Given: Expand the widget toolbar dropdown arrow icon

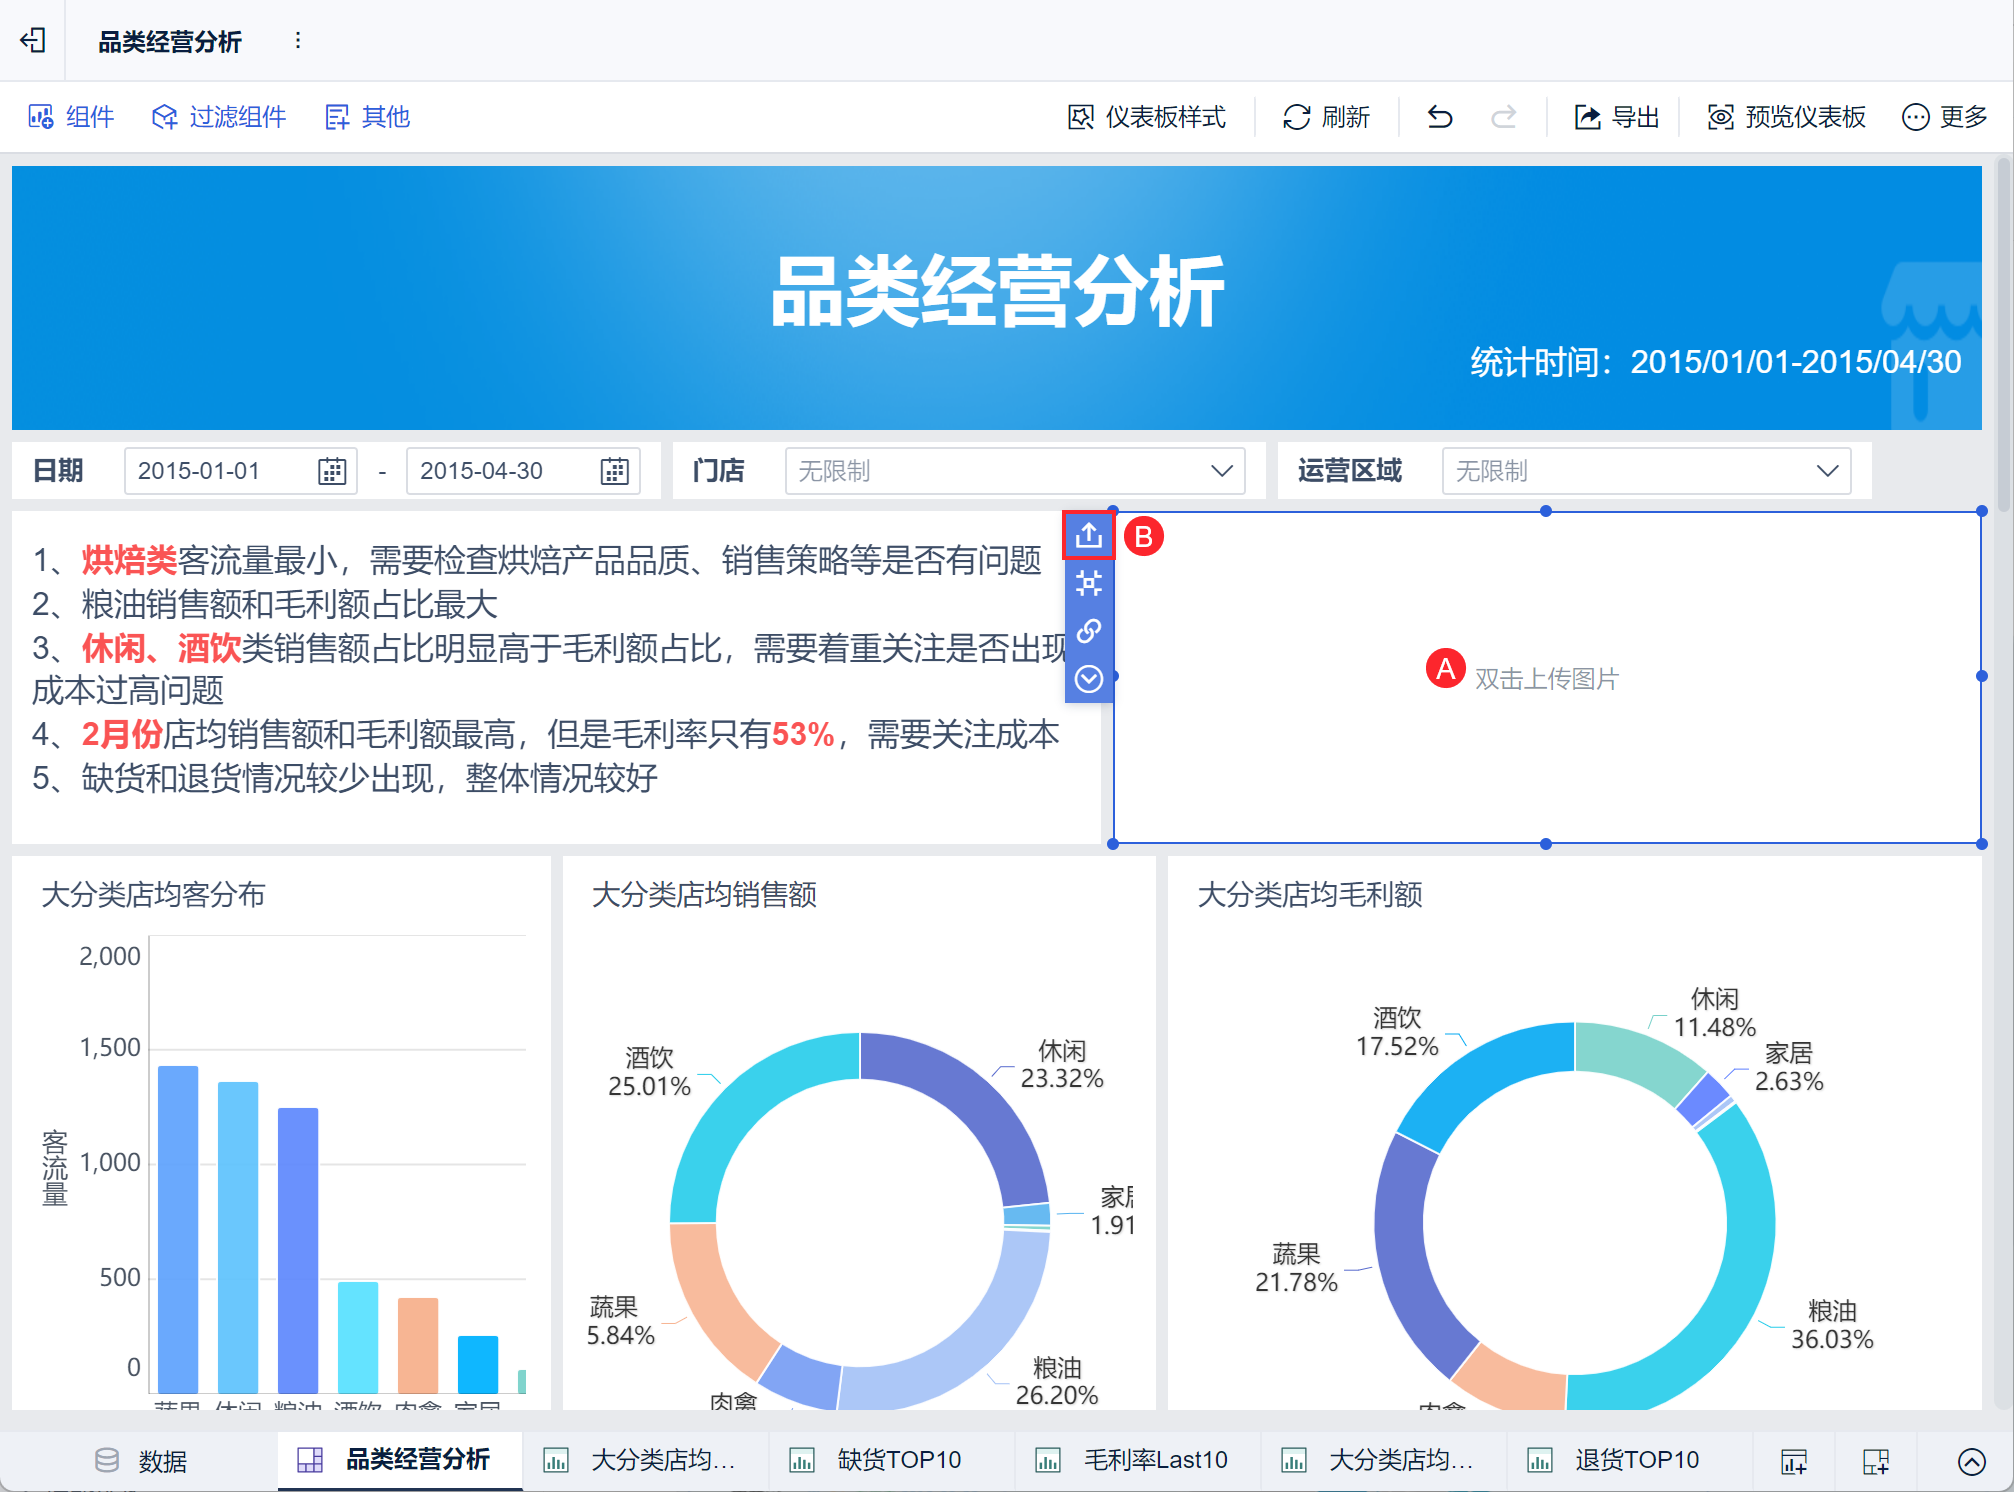Looking at the screenshot, I should coord(1088,679).
